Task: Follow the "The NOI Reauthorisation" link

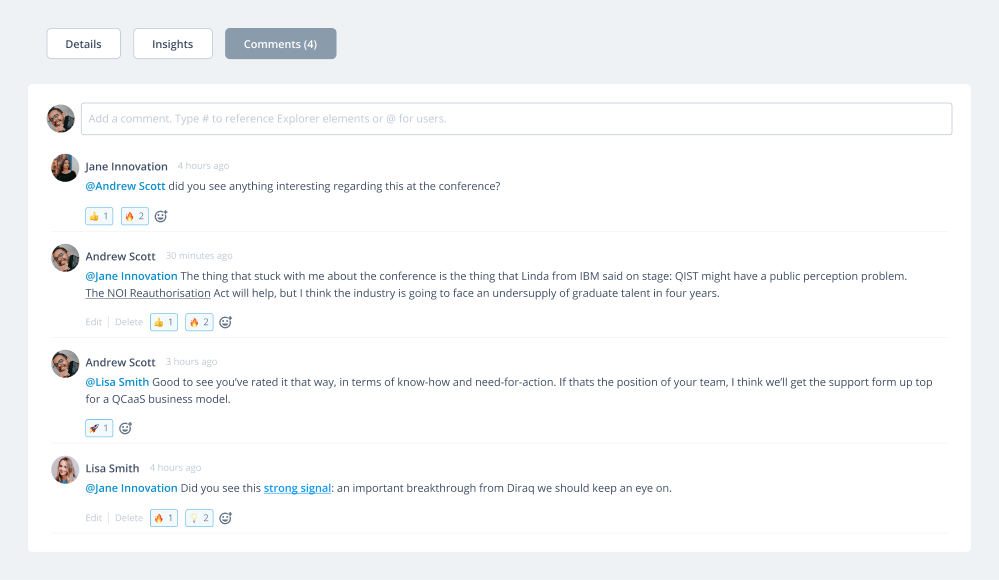Action: (148, 293)
